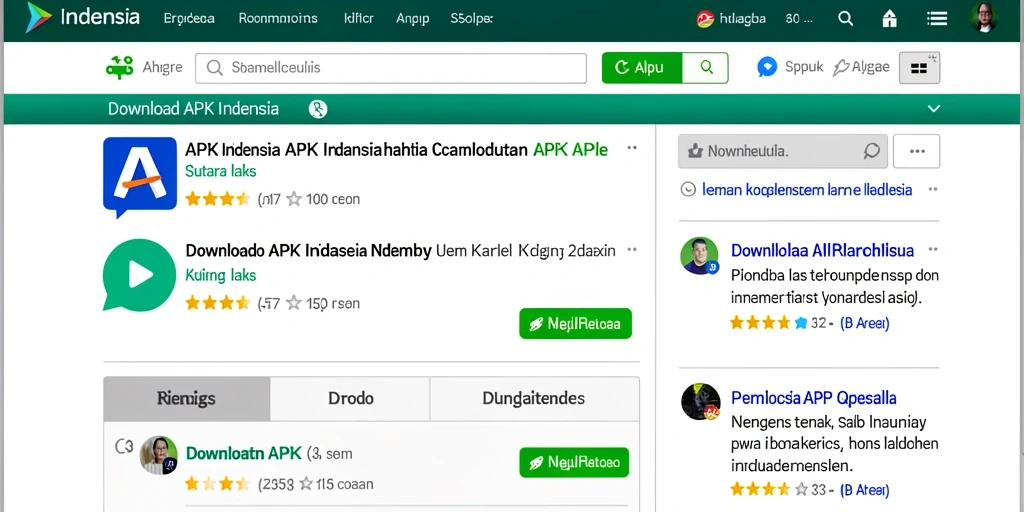
Task: Click the (B Areer) link after rating 32
Action: (x=864, y=323)
